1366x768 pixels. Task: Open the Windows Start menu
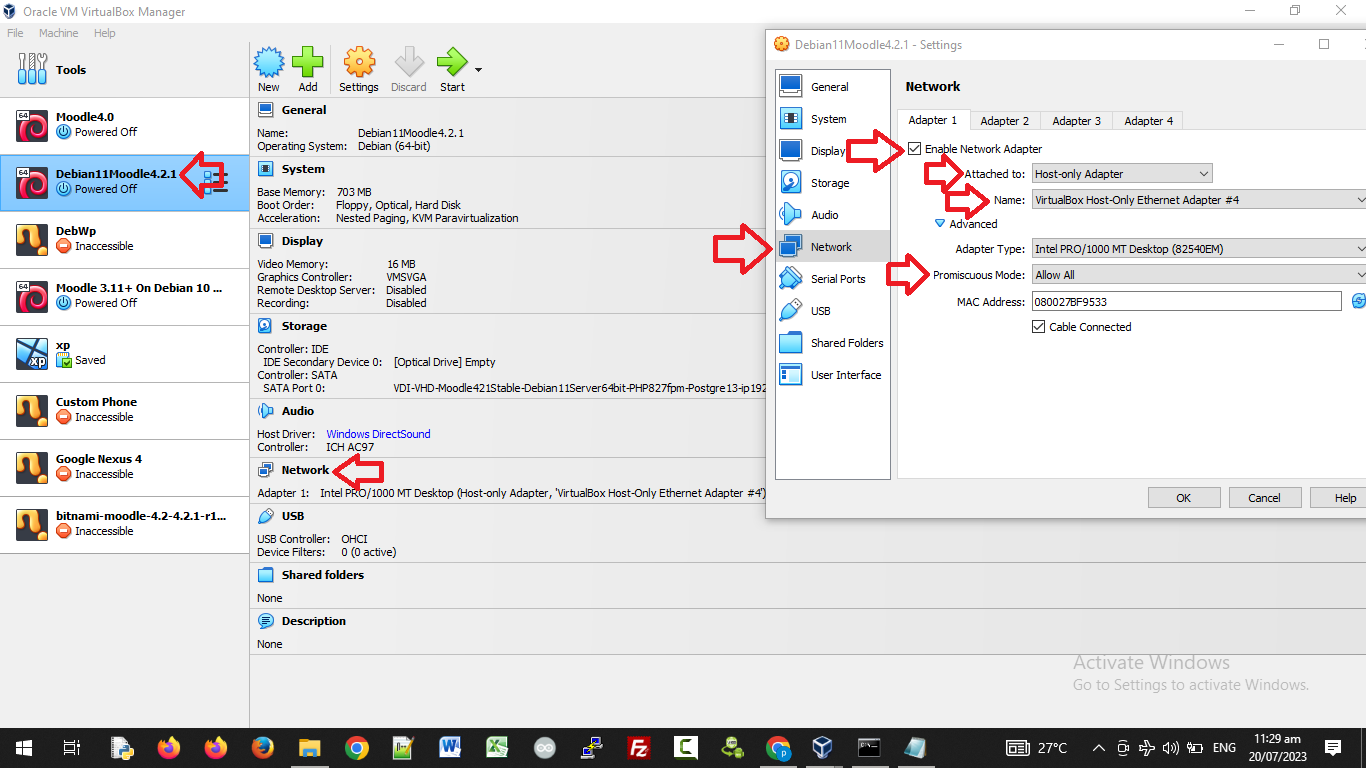[24, 748]
